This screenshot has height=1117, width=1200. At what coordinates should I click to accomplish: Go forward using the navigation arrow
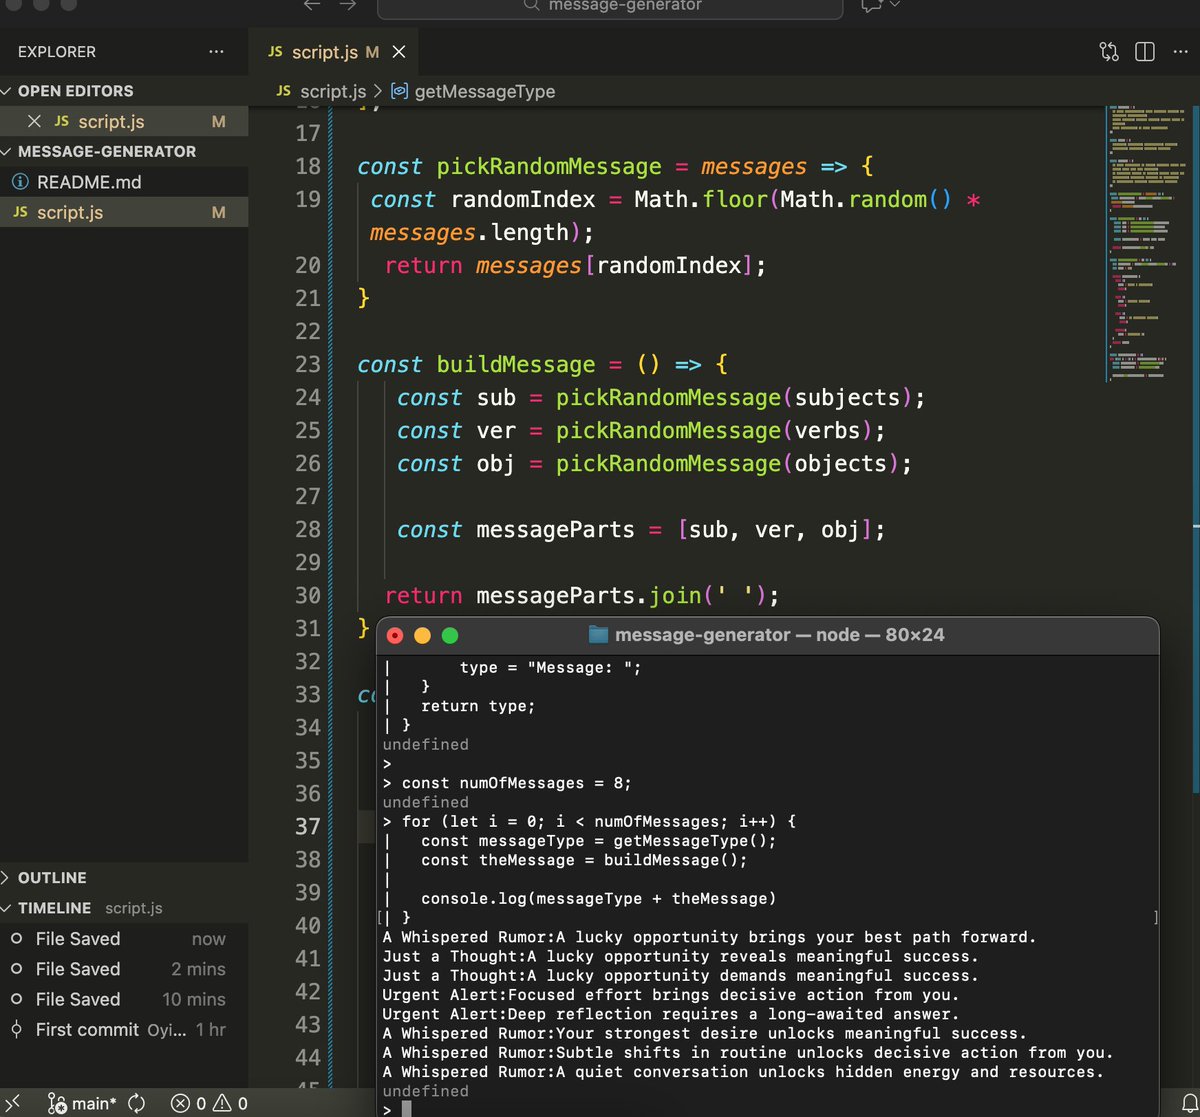click(348, 5)
